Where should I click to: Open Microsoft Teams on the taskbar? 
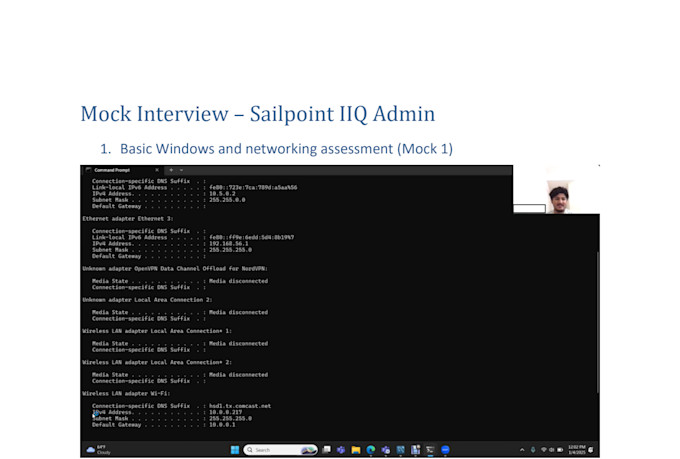coord(341,450)
